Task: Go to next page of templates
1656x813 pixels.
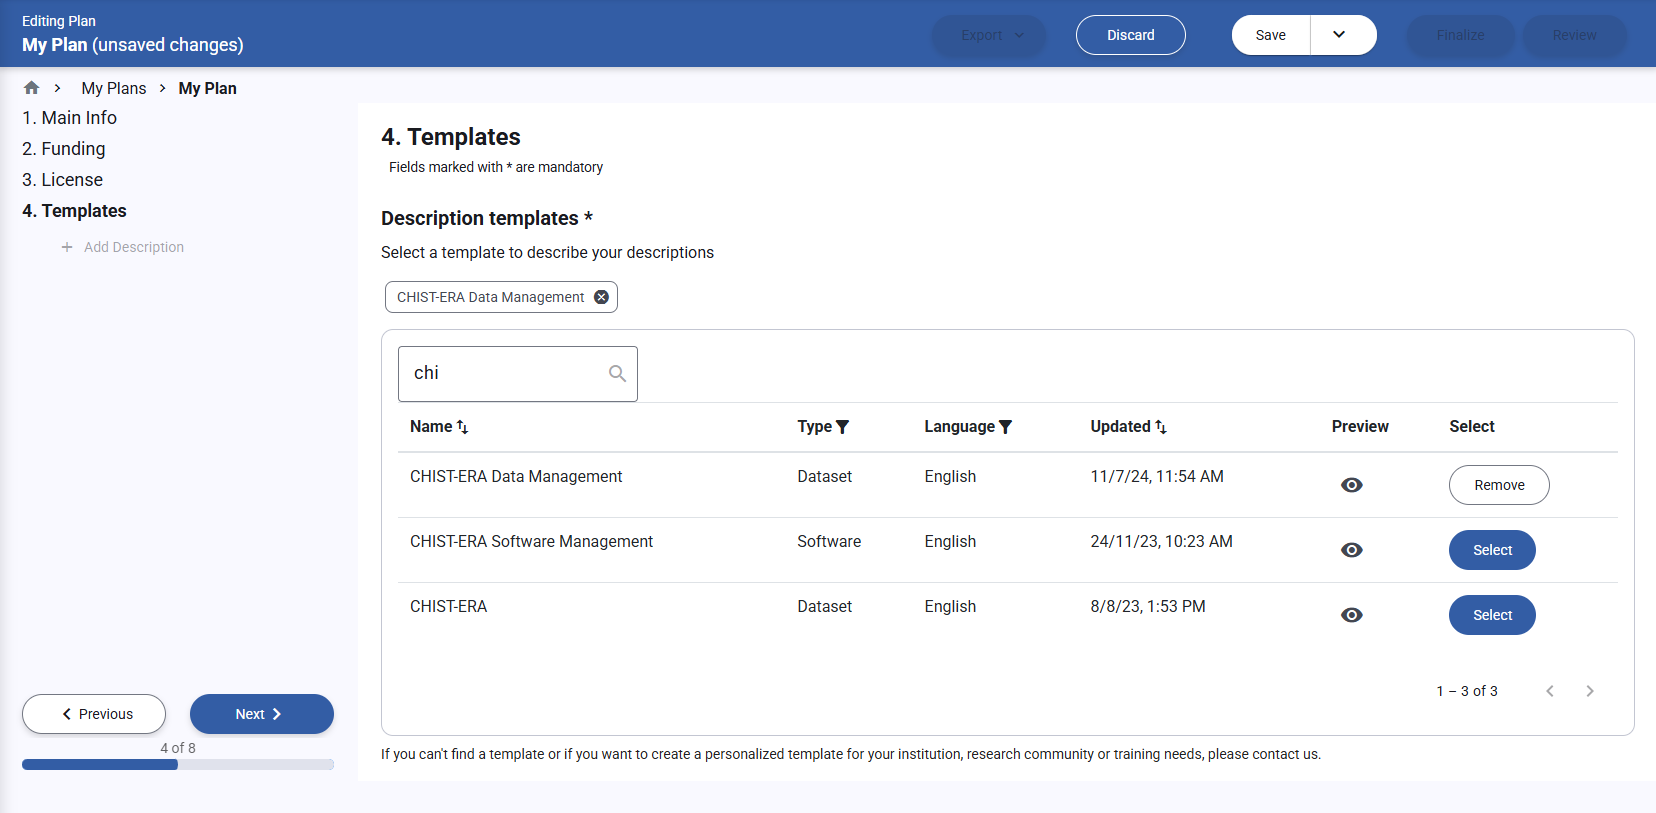Action: pos(1589,691)
